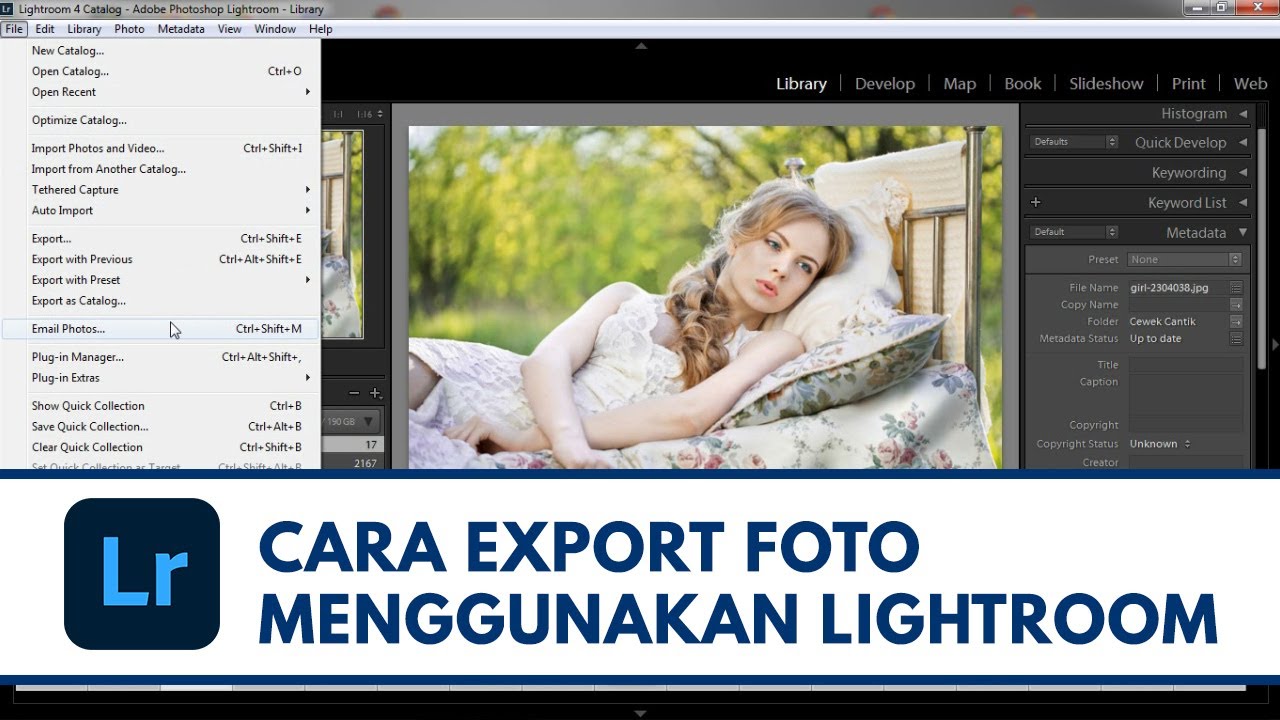This screenshot has width=1280, height=720.
Task: Expand the Open Recent submenu
Action: pos(160,92)
